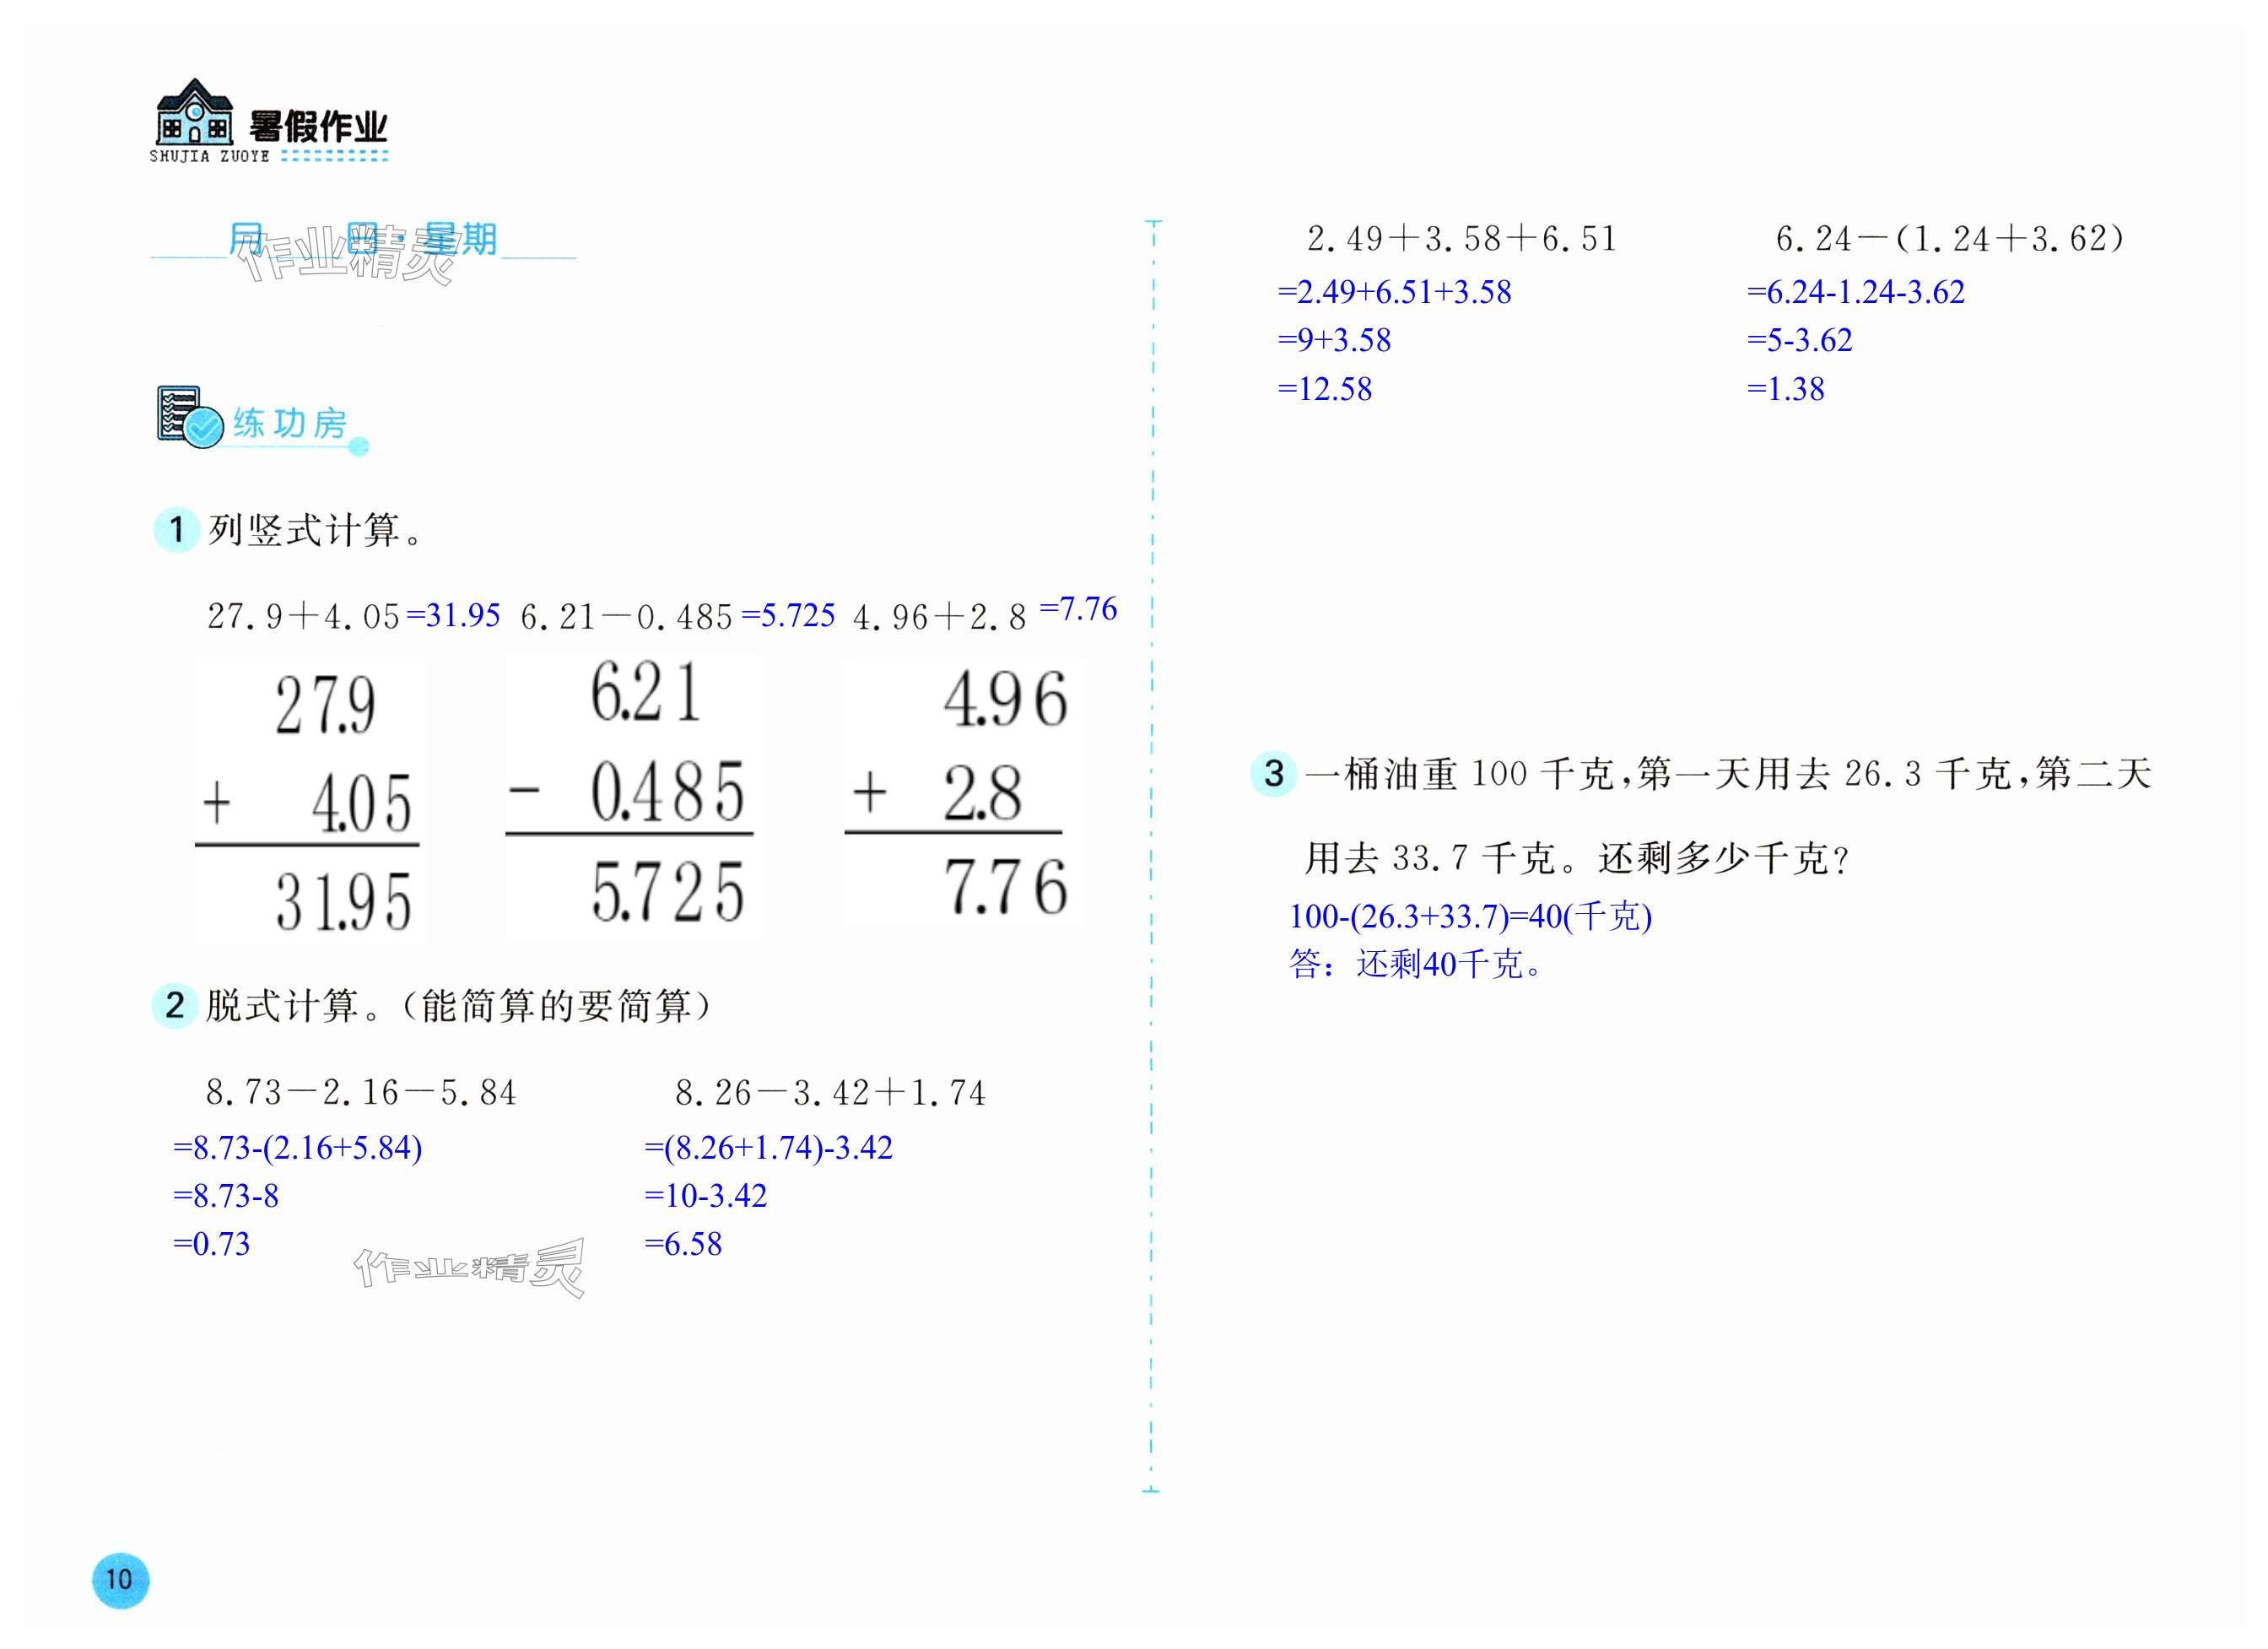Click the question 3 number badge
This screenshot has height=1649, width=2268.
tap(1273, 773)
